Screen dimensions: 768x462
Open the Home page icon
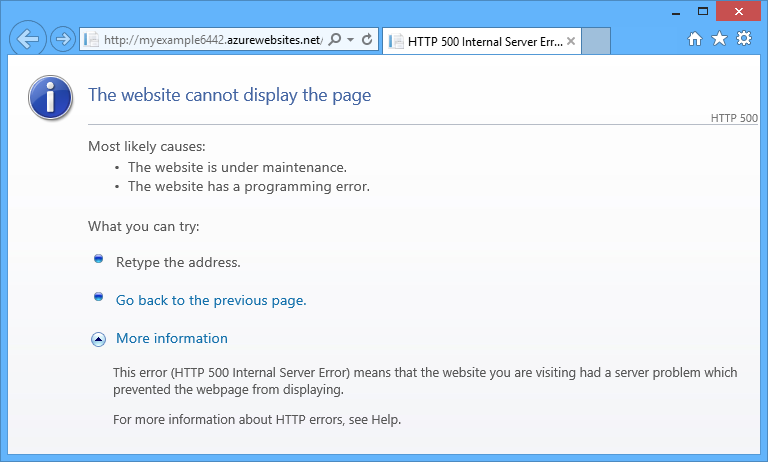[695, 39]
